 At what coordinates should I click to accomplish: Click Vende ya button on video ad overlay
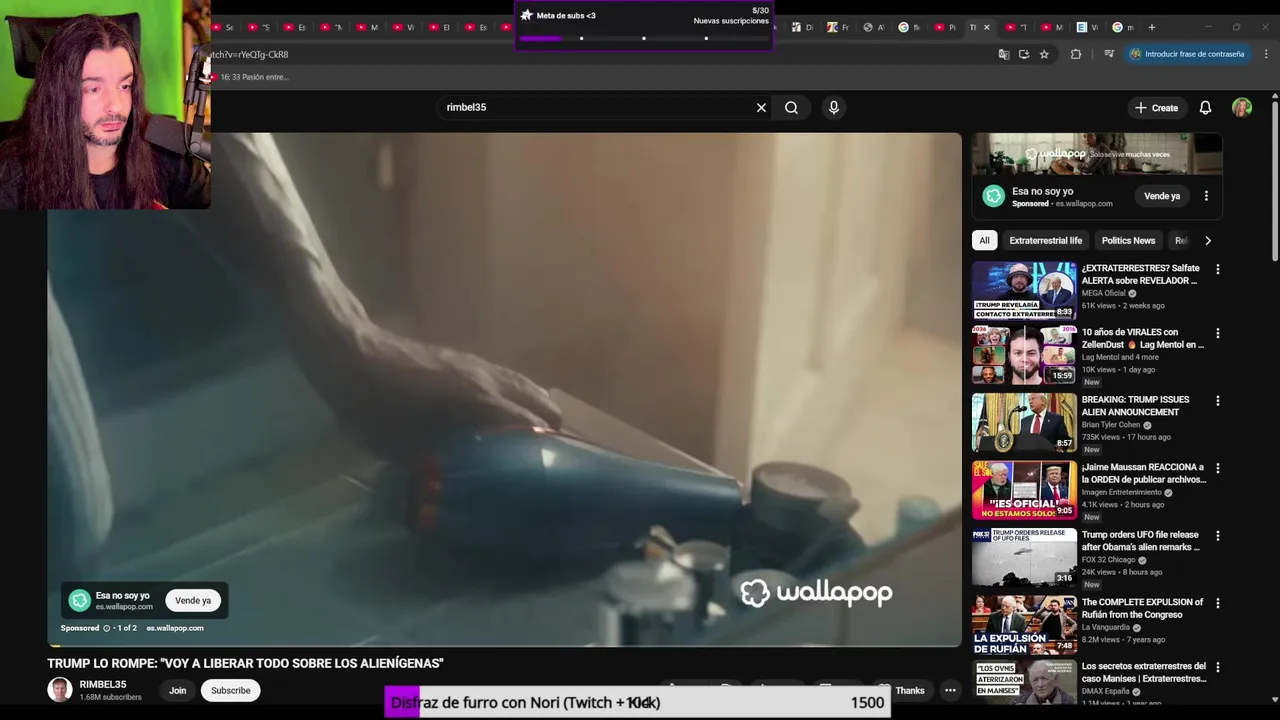point(193,601)
